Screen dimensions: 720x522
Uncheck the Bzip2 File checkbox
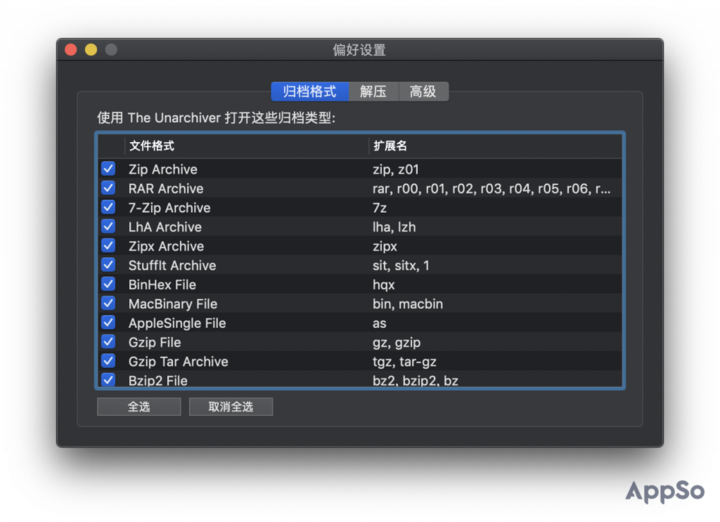pyautogui.click(x=108, y=380)
